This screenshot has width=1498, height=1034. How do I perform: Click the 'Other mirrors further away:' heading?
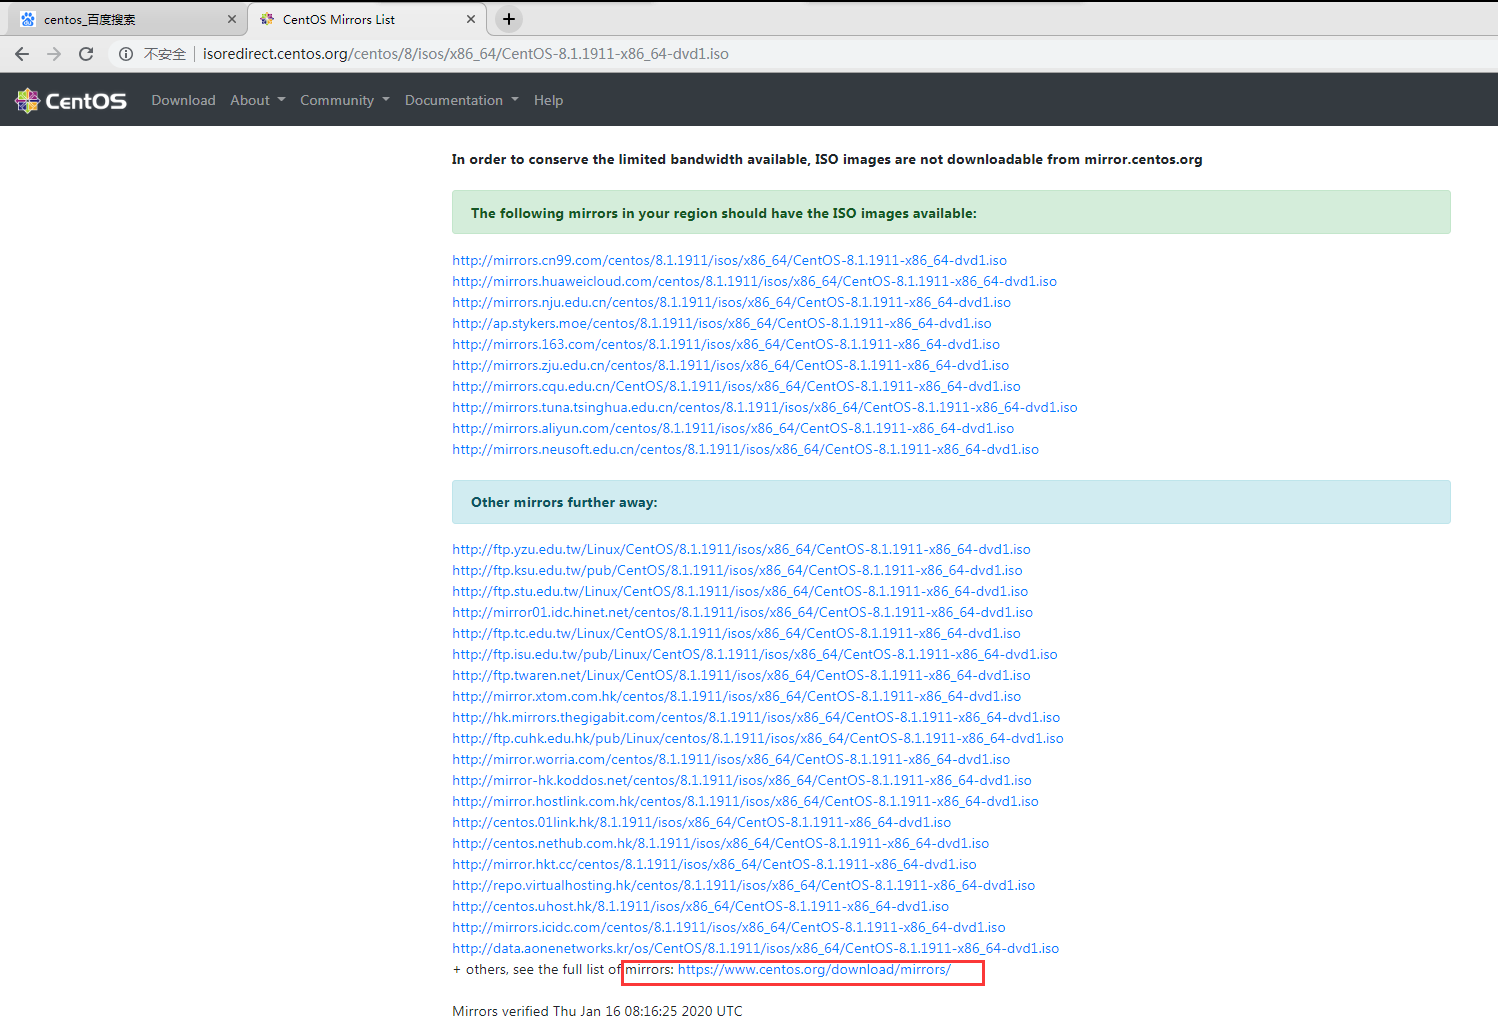coord(564,502)
